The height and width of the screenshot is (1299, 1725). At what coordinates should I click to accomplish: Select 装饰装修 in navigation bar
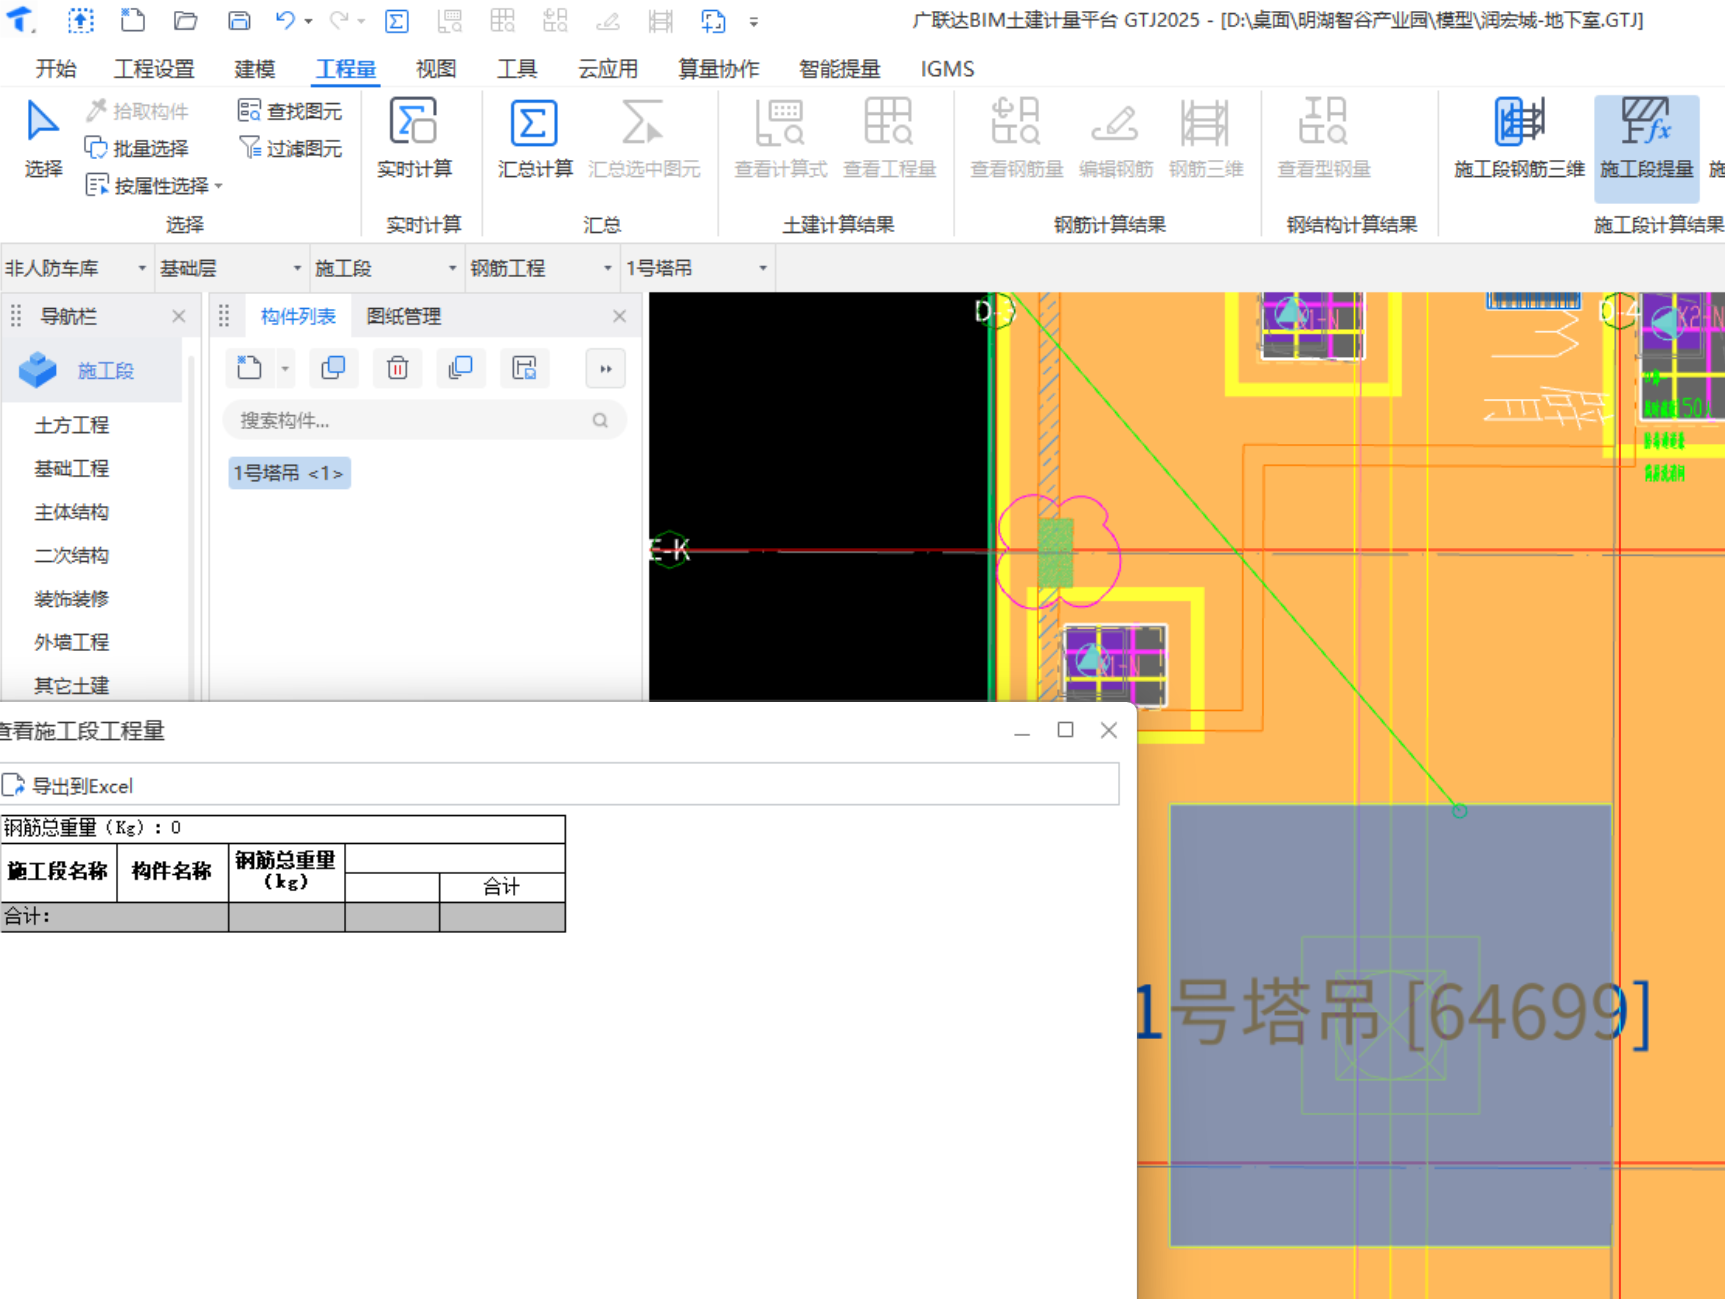pyautogui.click(x=72, y=599)
